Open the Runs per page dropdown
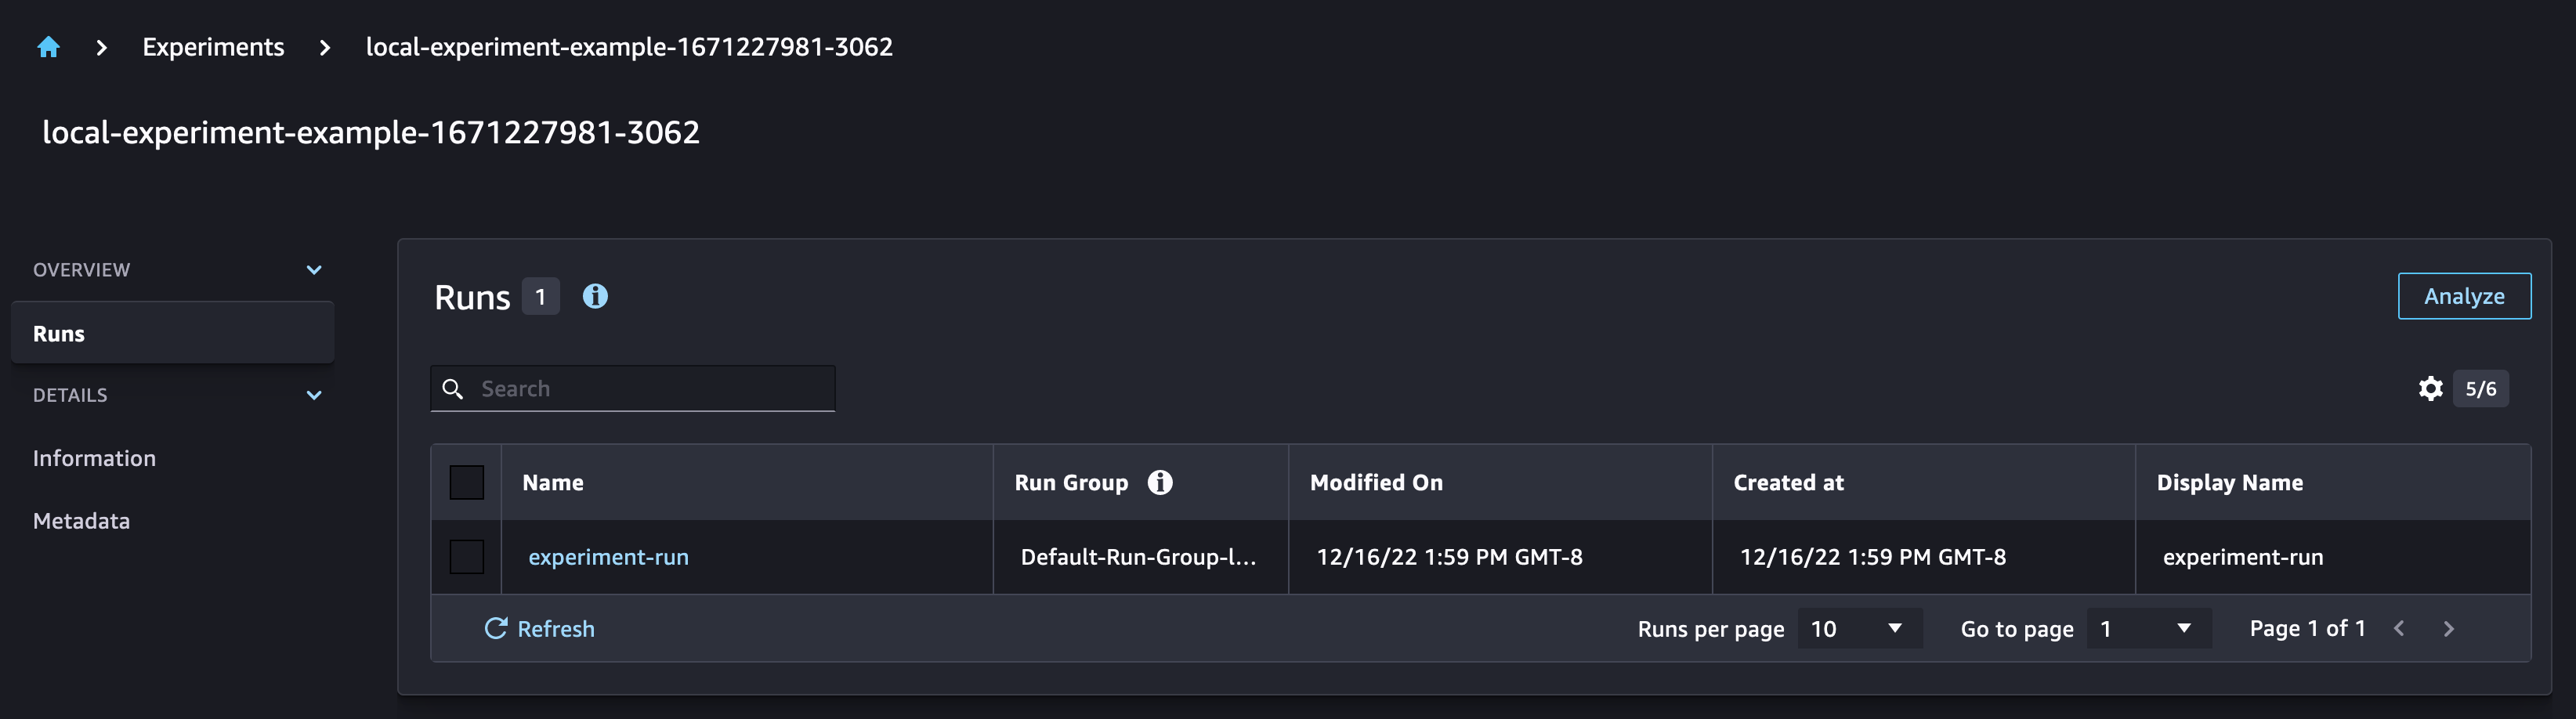2576x719 pixels. point(1859,629)
